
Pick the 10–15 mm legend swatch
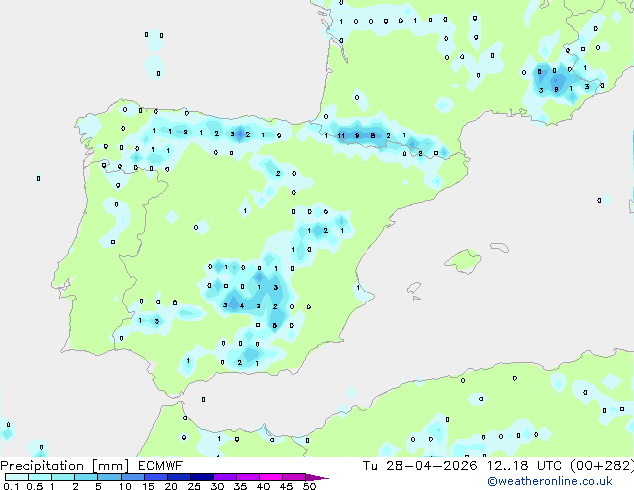(x=132, y=477)
